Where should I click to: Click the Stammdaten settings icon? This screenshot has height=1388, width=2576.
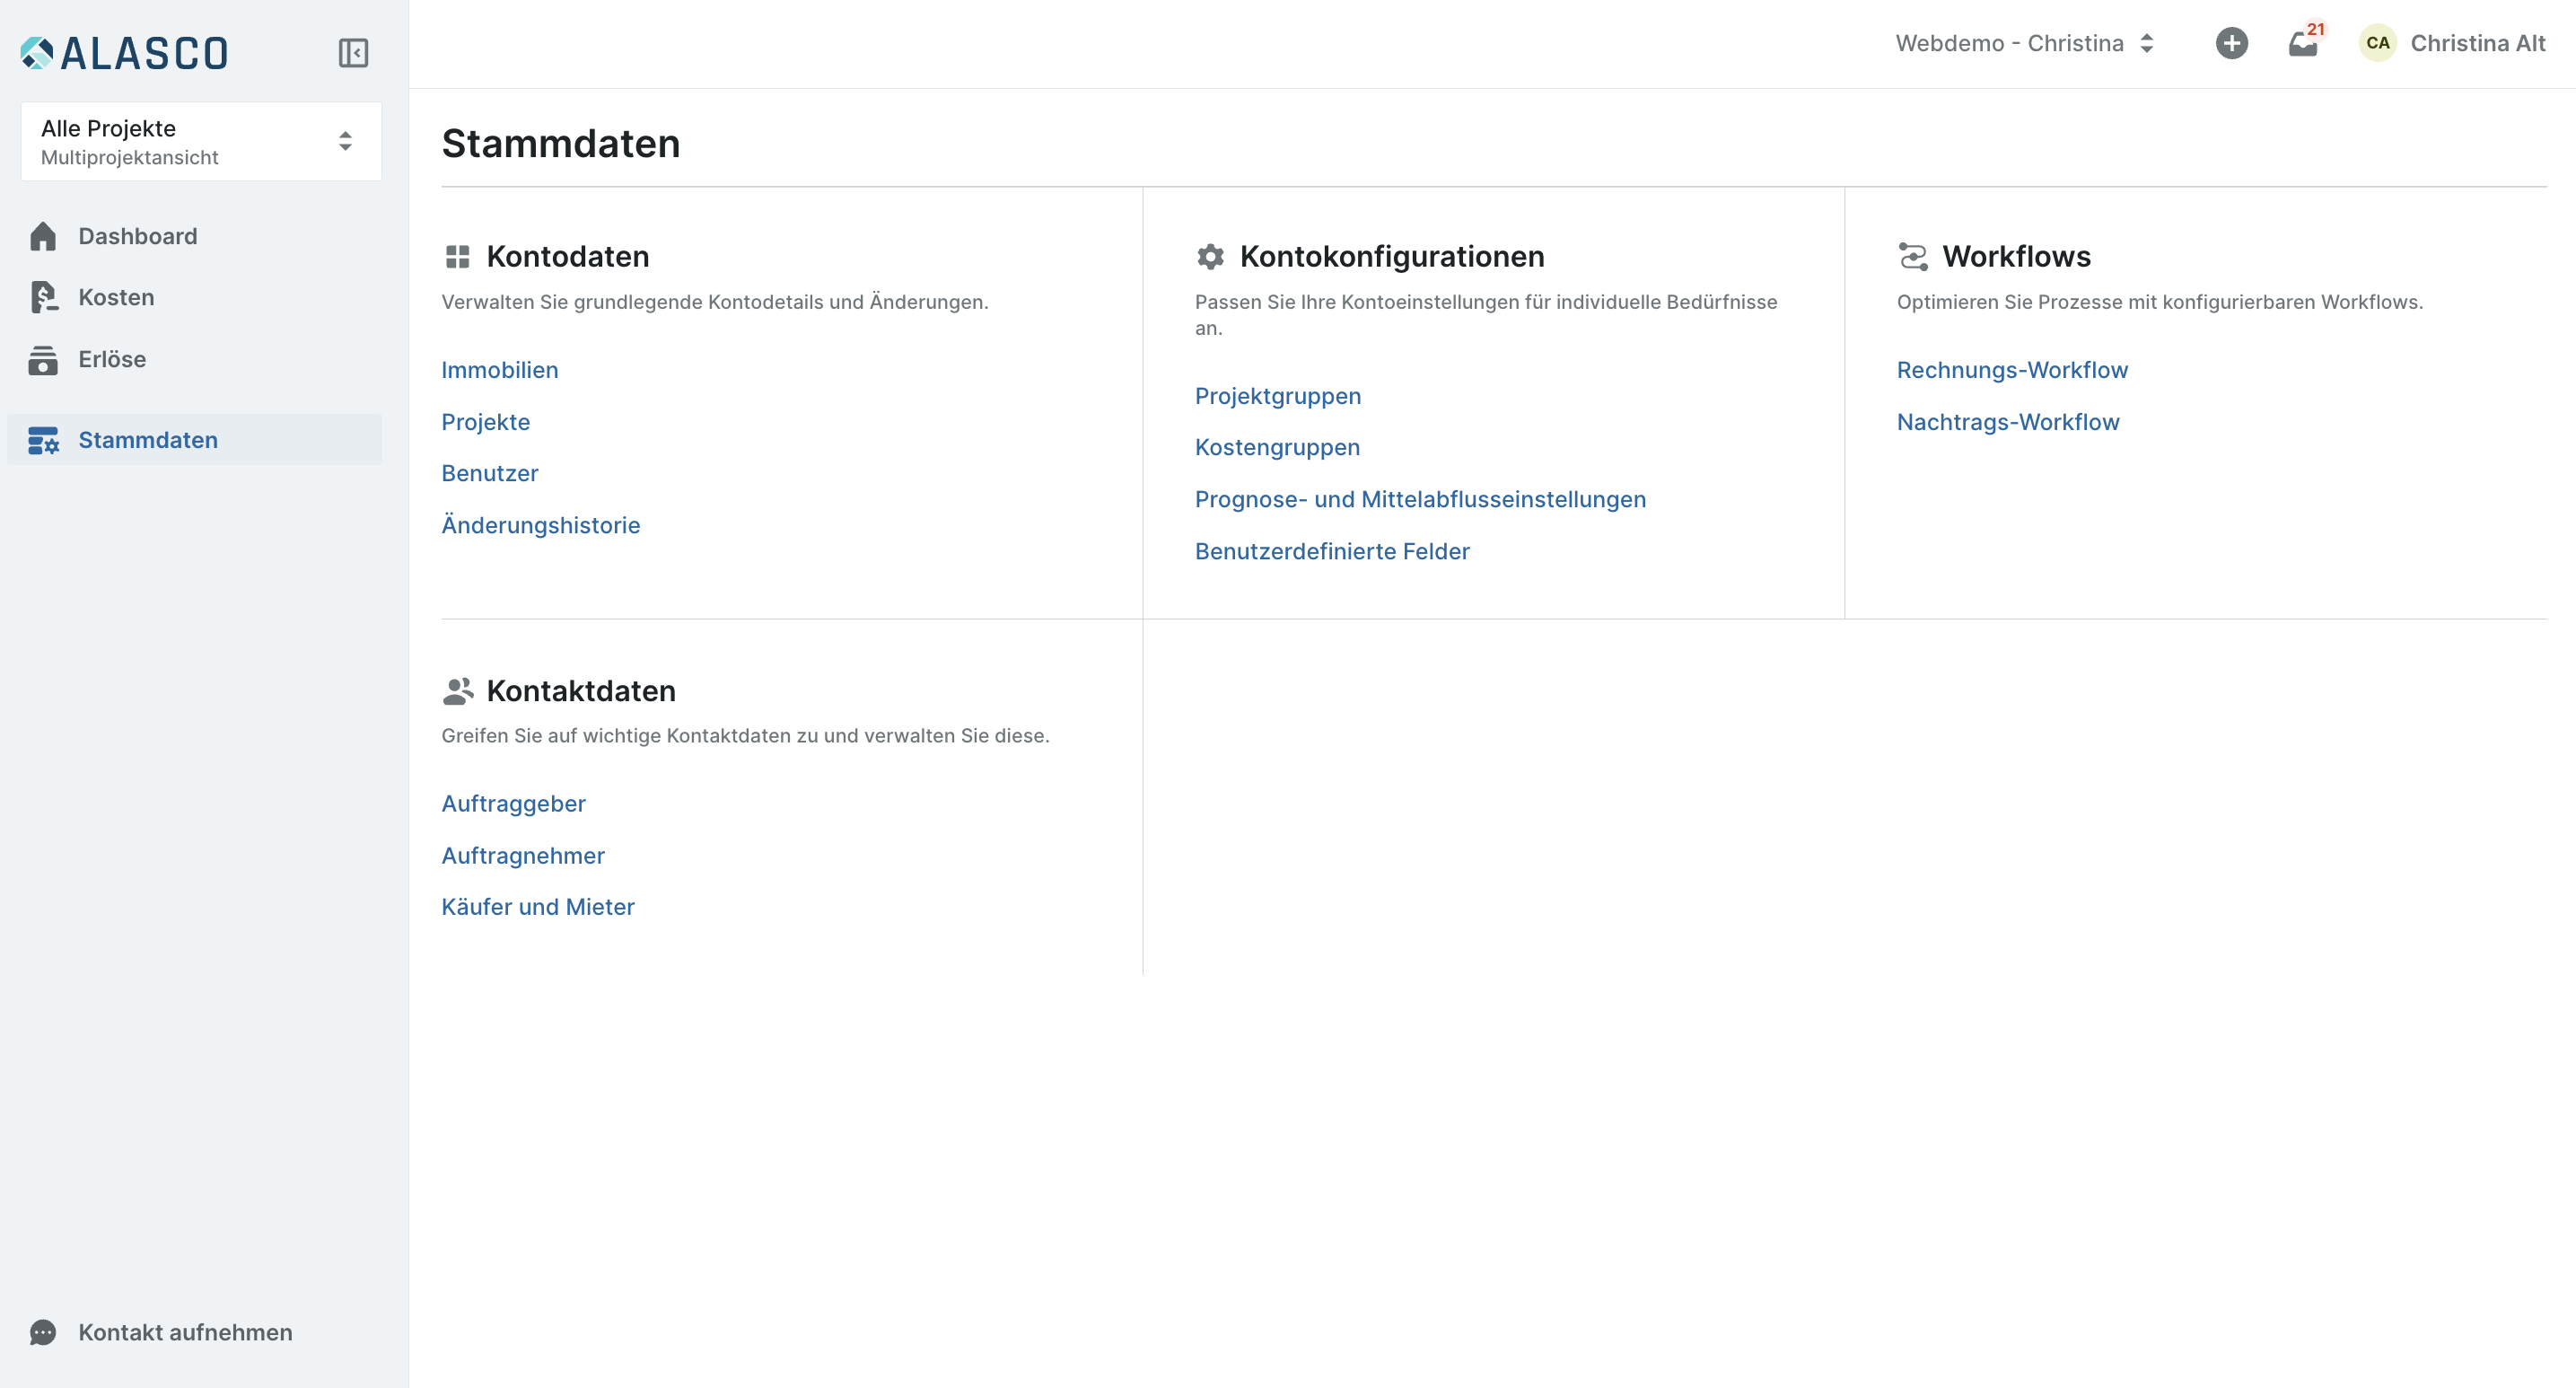(x=43, y=440)
